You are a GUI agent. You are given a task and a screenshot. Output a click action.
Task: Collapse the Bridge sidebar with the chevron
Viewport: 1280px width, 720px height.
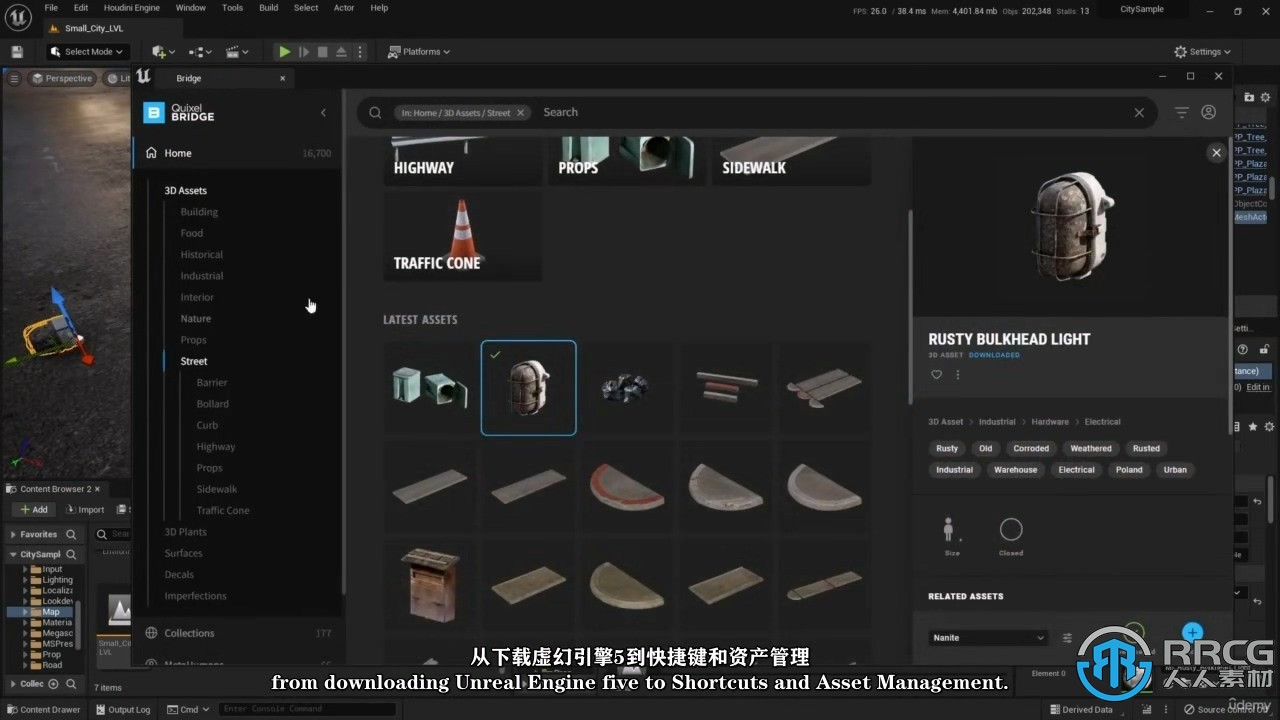[323, 113]
